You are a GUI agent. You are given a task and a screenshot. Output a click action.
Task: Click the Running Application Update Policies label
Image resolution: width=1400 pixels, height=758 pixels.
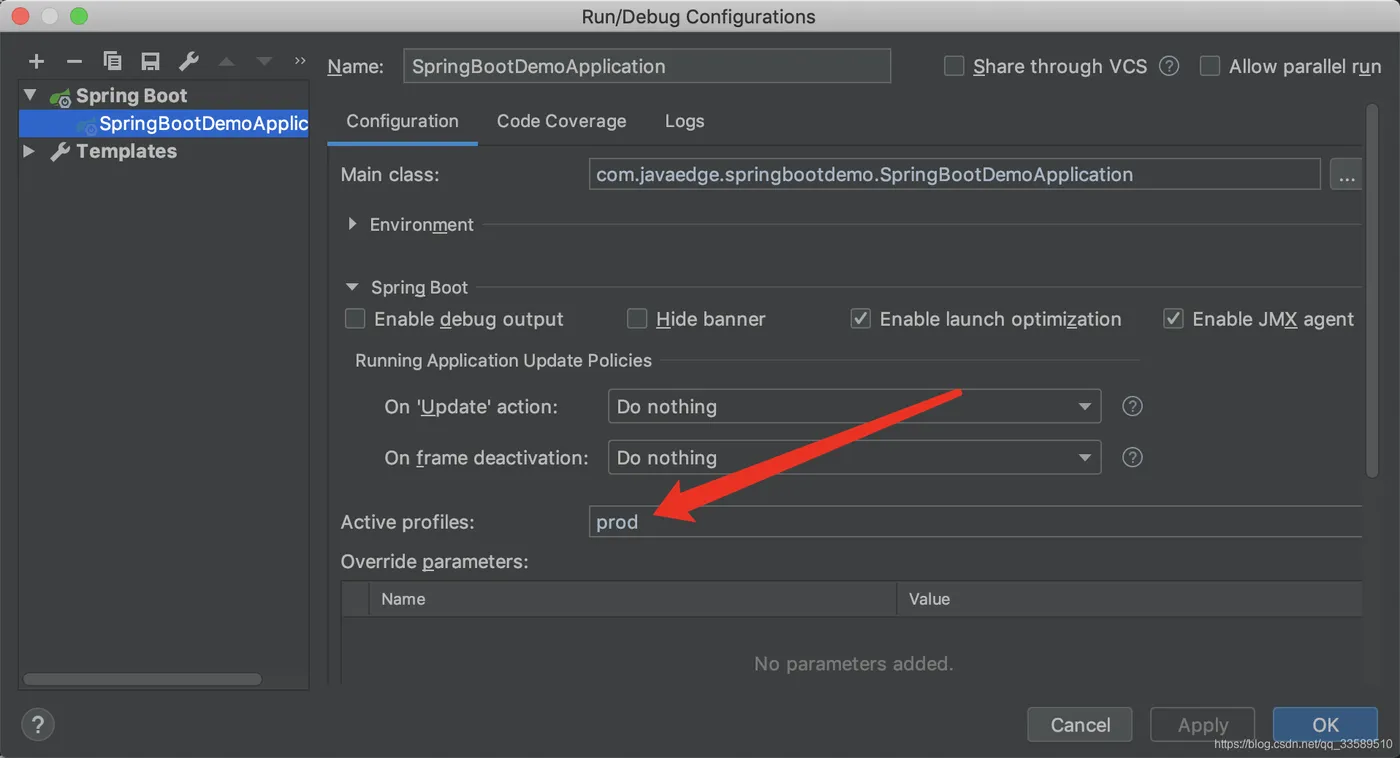(x=503, y=360)
